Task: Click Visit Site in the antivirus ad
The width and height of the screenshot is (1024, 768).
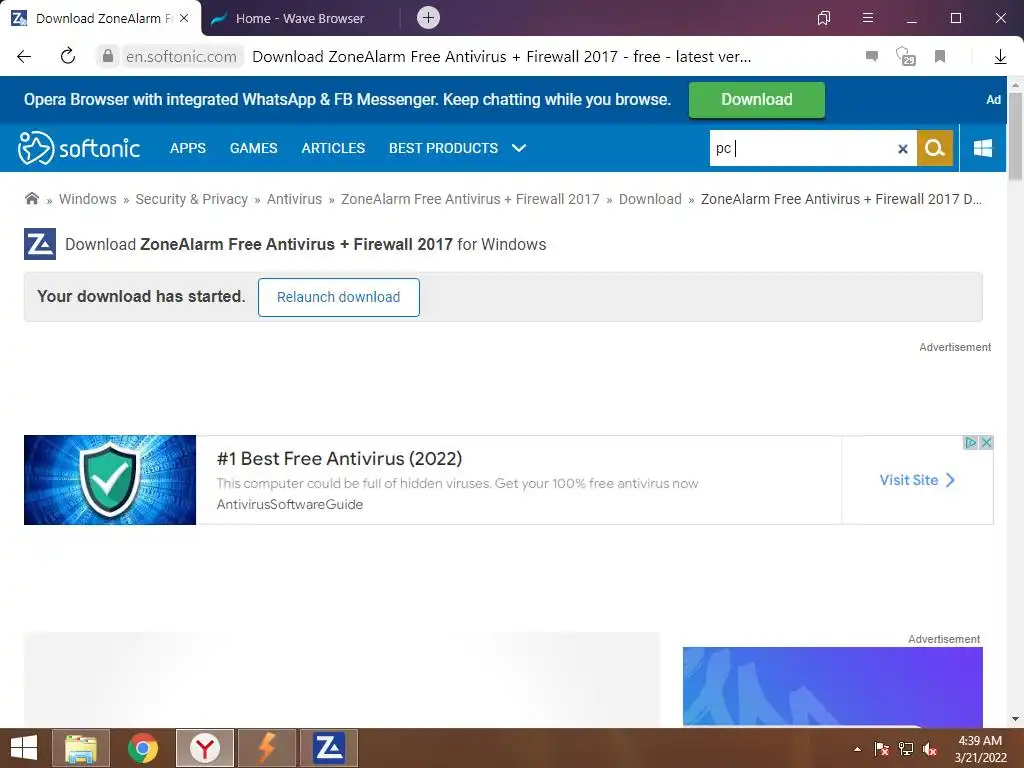Action: pos(917,480)
